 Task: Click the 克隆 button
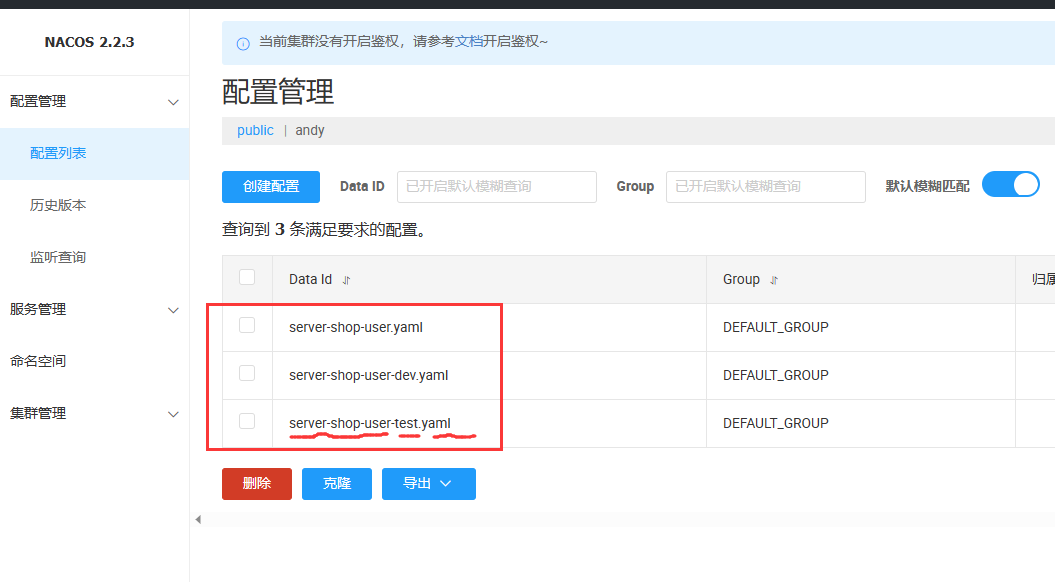(x=336, y=484)
